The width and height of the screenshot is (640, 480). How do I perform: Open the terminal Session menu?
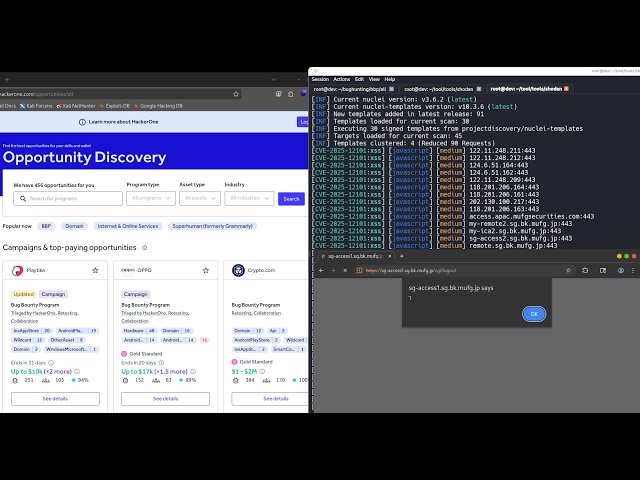click(320, 79)
